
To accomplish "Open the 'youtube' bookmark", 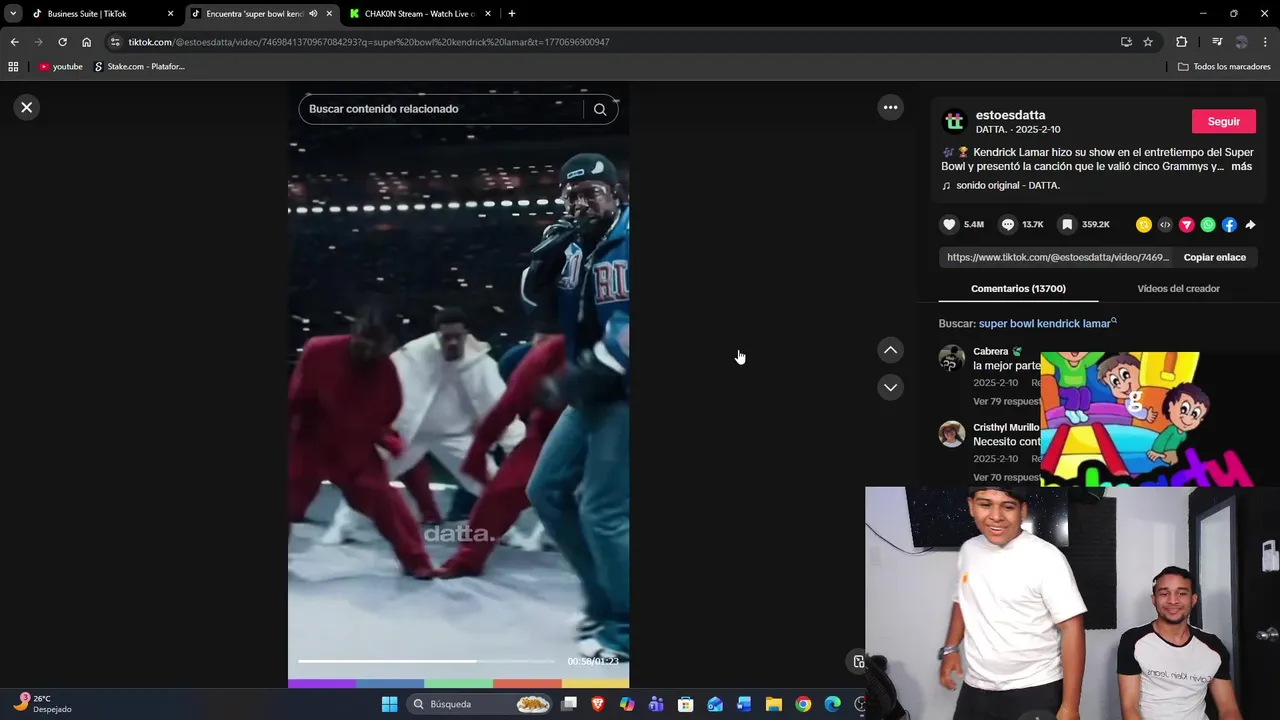I will tap(61, 67).
